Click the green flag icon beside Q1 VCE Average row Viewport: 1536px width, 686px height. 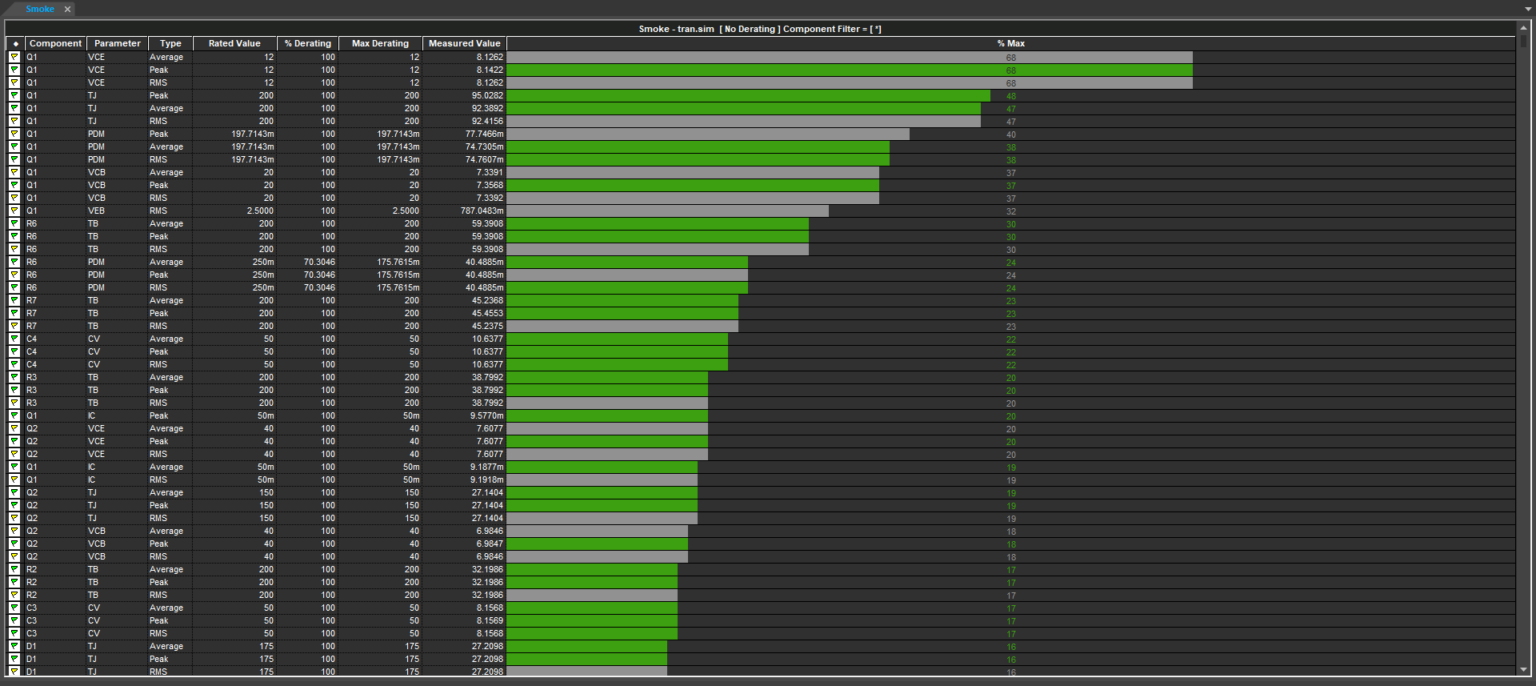click(x=15, y=56)
